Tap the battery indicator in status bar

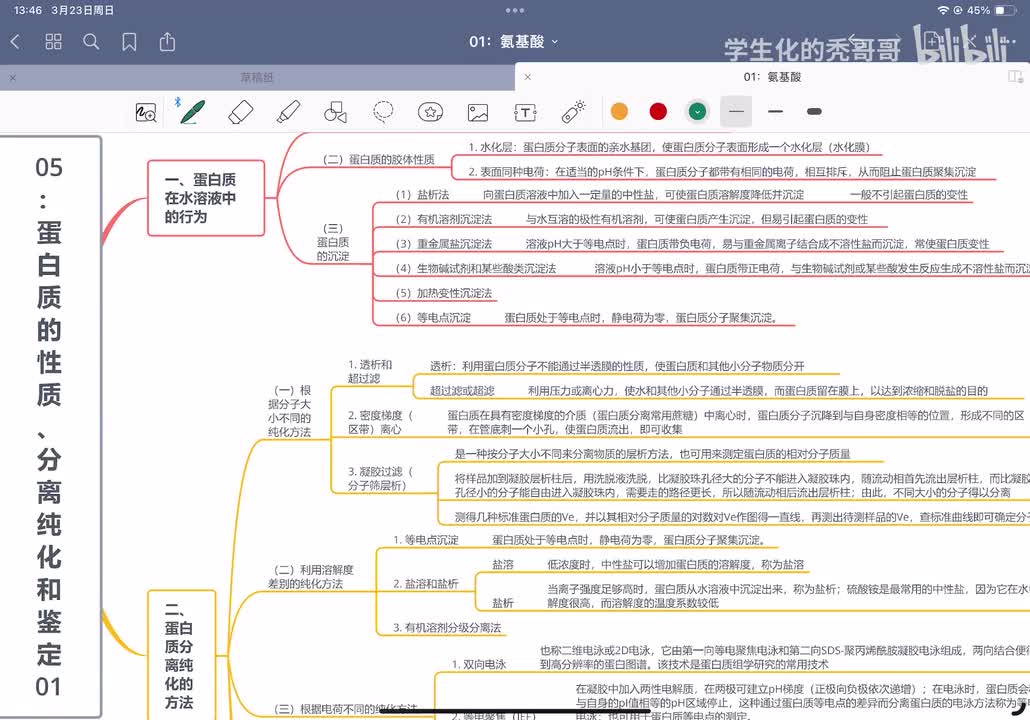pyautogui.click(x=1005, y=11)
